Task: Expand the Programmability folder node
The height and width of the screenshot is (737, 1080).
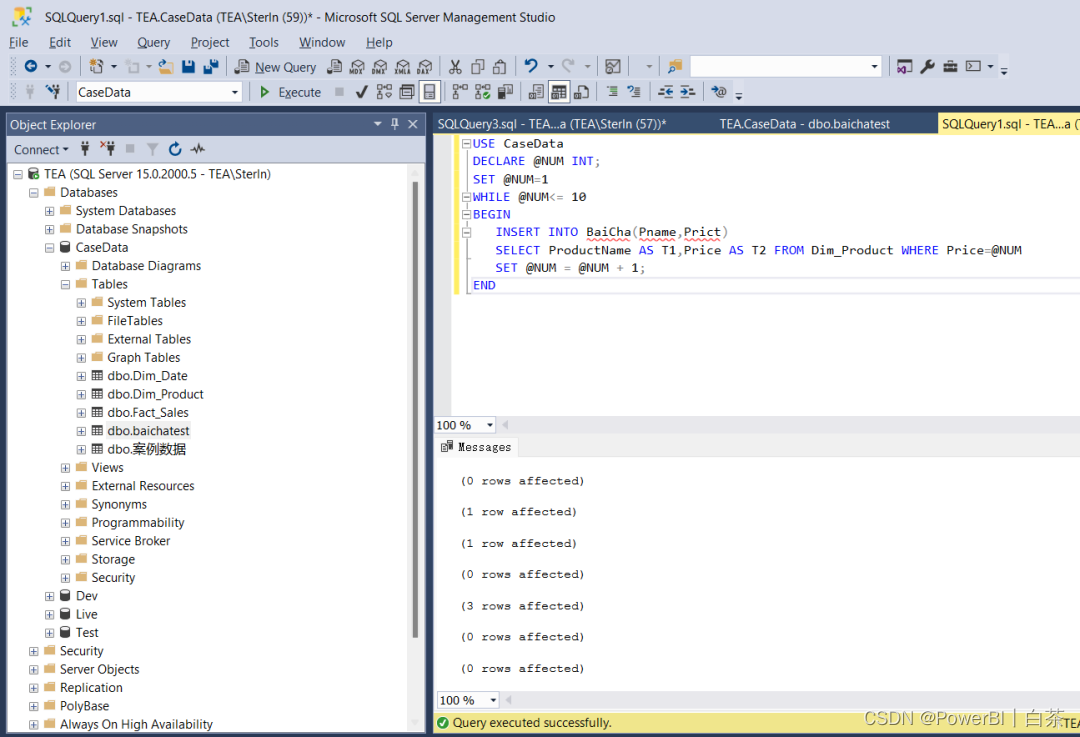Action: pos(65,523)
